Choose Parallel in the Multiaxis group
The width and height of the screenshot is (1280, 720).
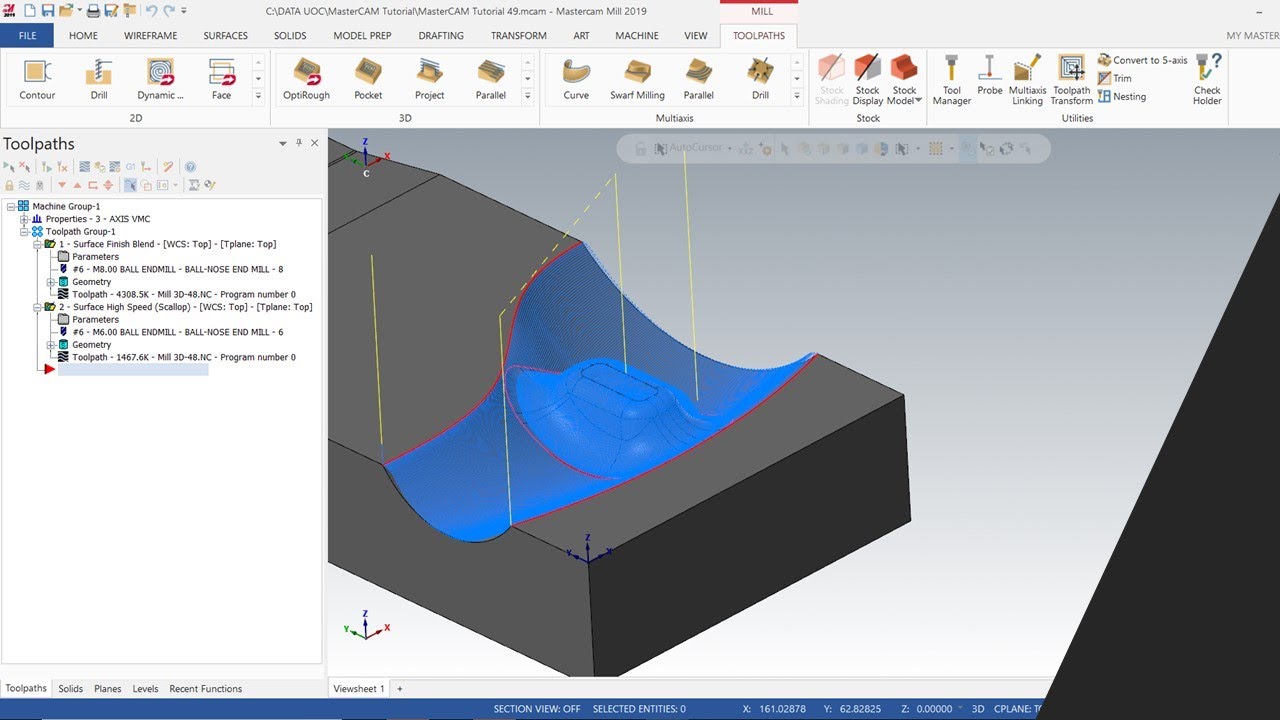pos(698,80)
